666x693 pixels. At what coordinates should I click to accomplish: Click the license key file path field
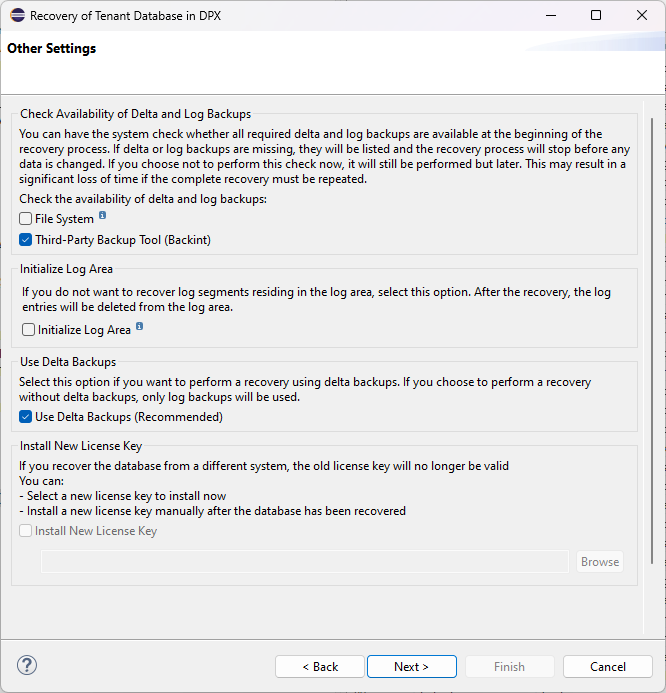pos(304,562)
